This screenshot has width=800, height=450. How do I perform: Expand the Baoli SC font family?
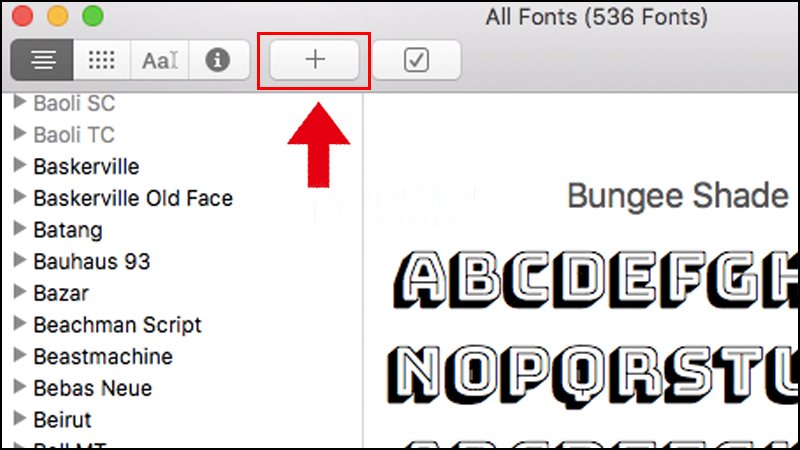(x=19, y=103)
